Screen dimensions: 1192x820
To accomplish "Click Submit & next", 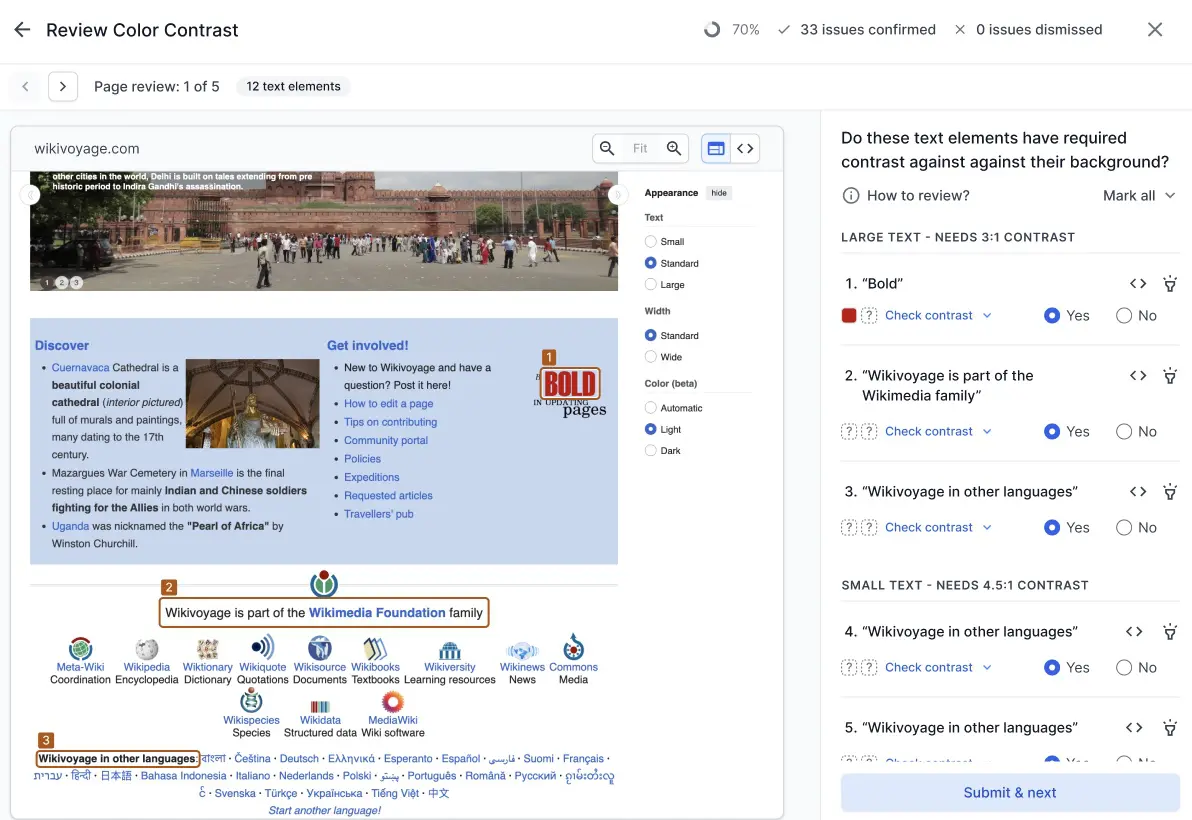I will tap(1009, 792).
